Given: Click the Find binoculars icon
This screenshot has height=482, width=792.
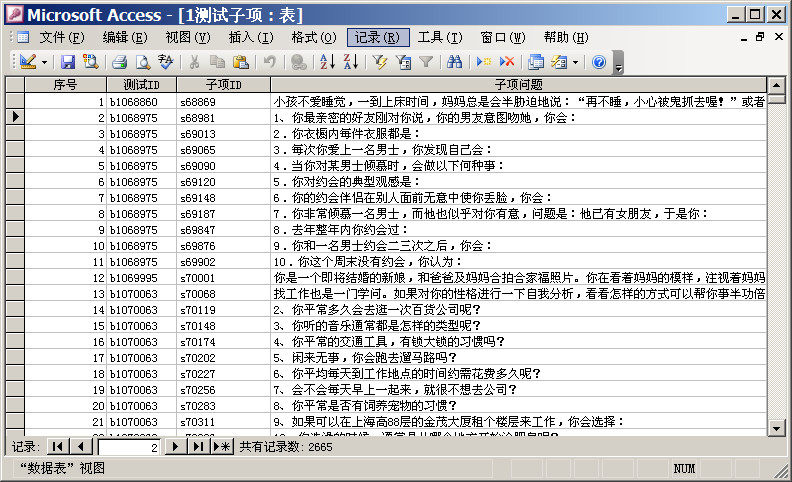Looking at the screenshot, I should (455, 62).
